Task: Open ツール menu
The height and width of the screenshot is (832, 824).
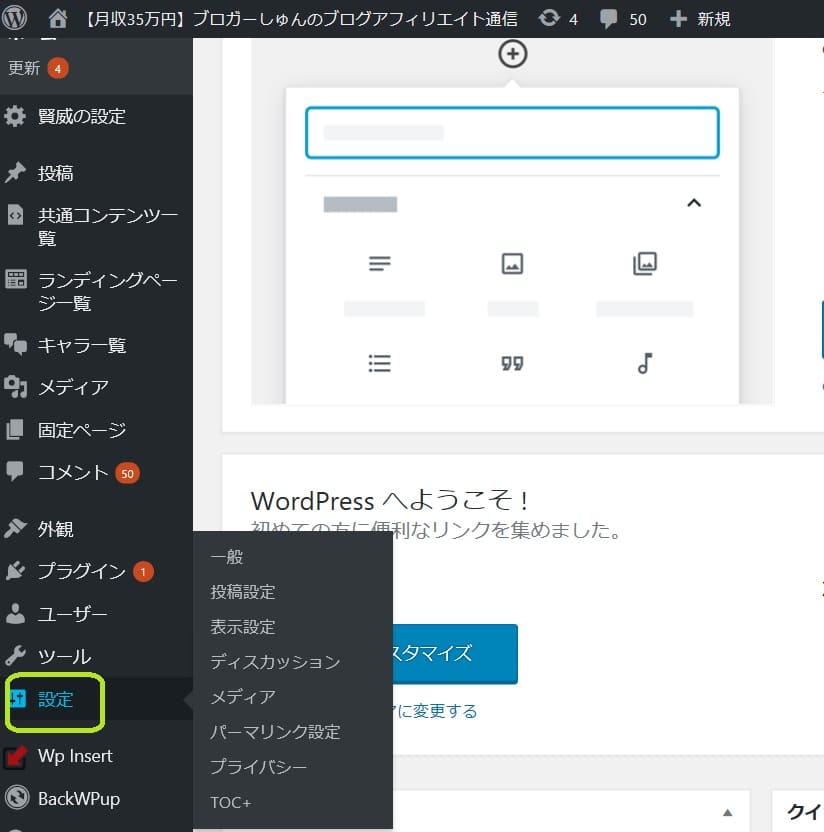Action: click(64, 657)
